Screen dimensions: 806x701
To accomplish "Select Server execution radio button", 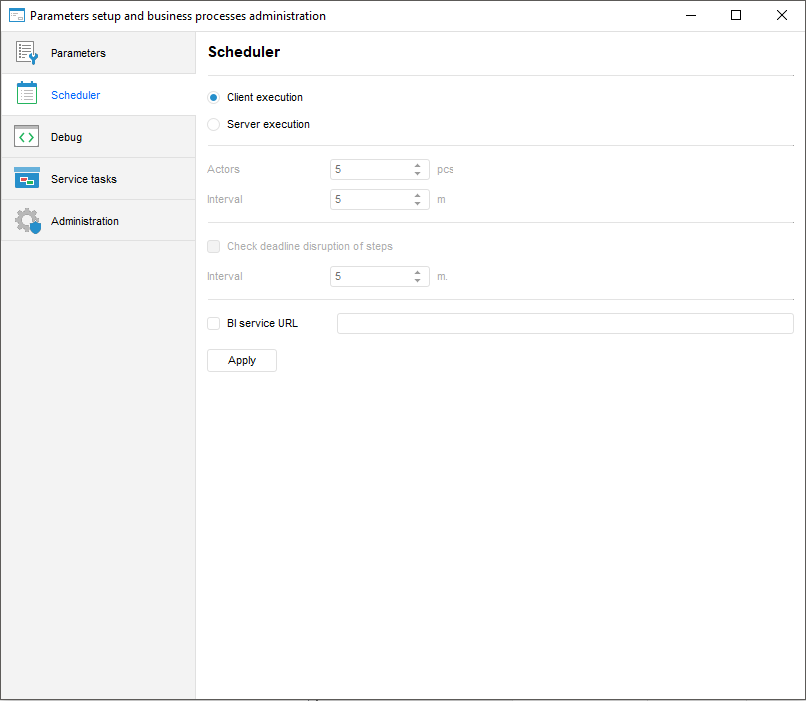I will 214,125.
